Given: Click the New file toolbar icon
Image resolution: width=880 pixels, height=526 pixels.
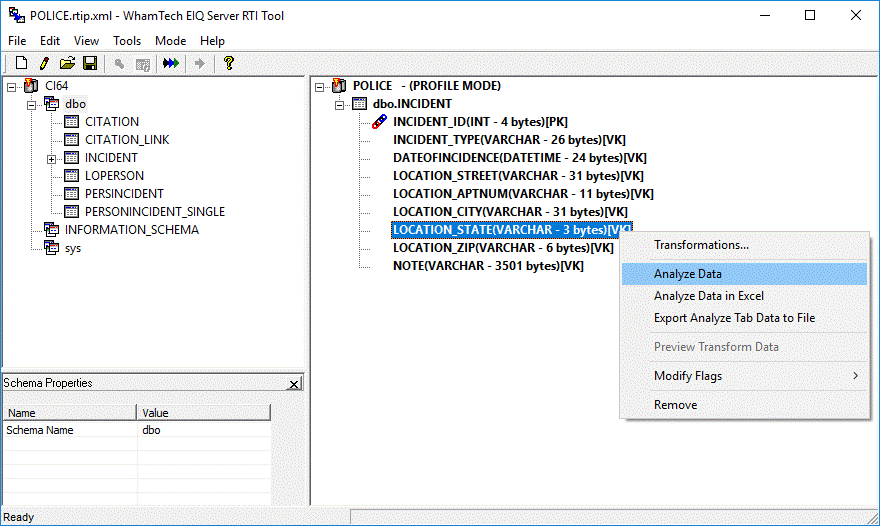Looking at the screenshot, I should click(21, 63).
